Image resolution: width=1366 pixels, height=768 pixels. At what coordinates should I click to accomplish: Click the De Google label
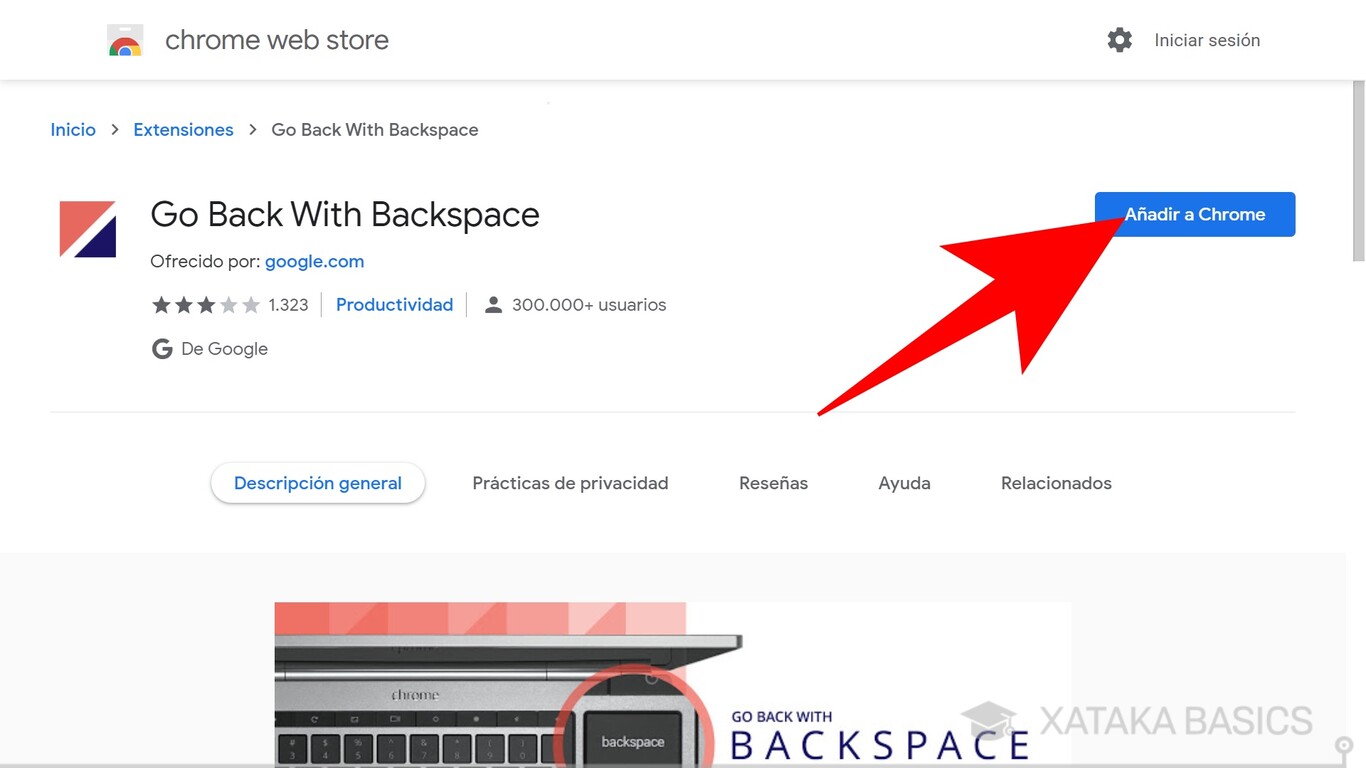point(224,349)
